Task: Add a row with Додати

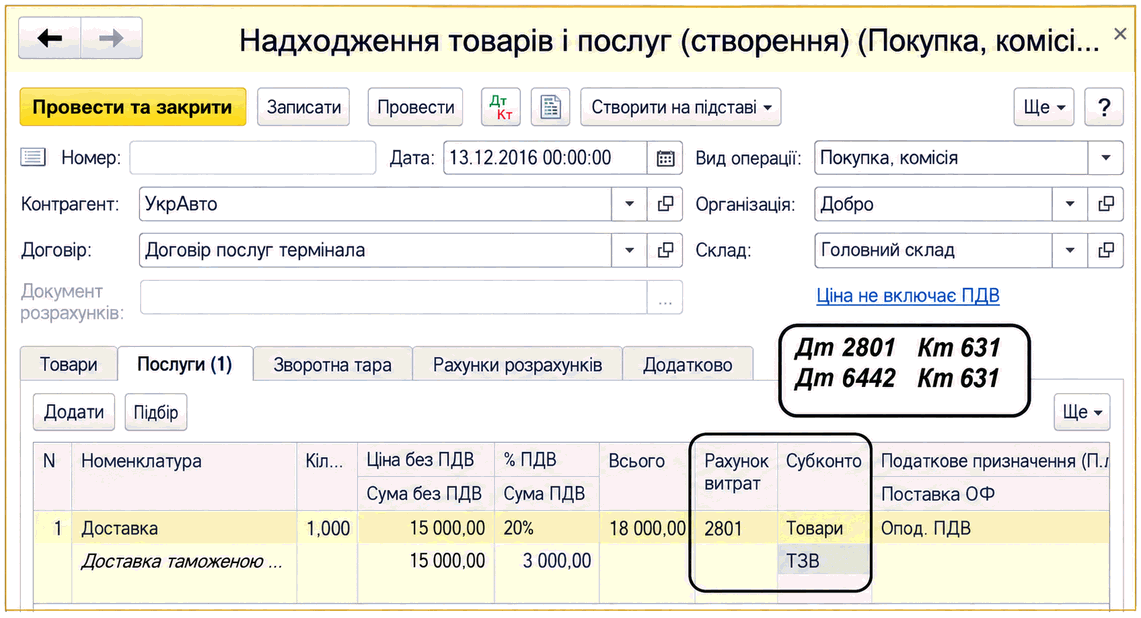Action: [x=73, y=412]
